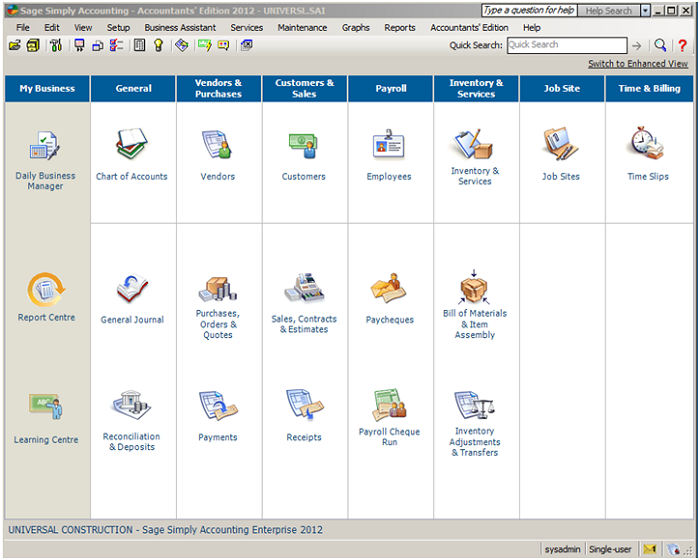The image size is (700, 560).
Task: Click the close all windows toolbar icon
Action: coord(246,45)
